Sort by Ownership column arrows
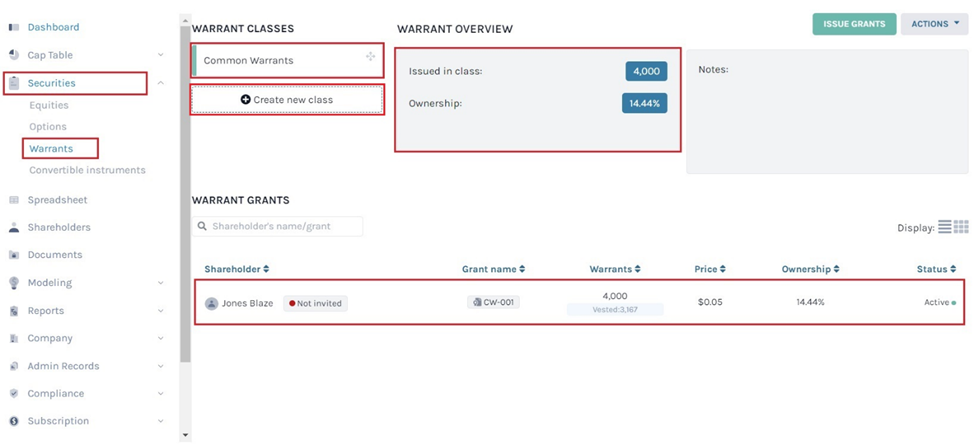This screenshot has width=974, height=445. [836, 269]
